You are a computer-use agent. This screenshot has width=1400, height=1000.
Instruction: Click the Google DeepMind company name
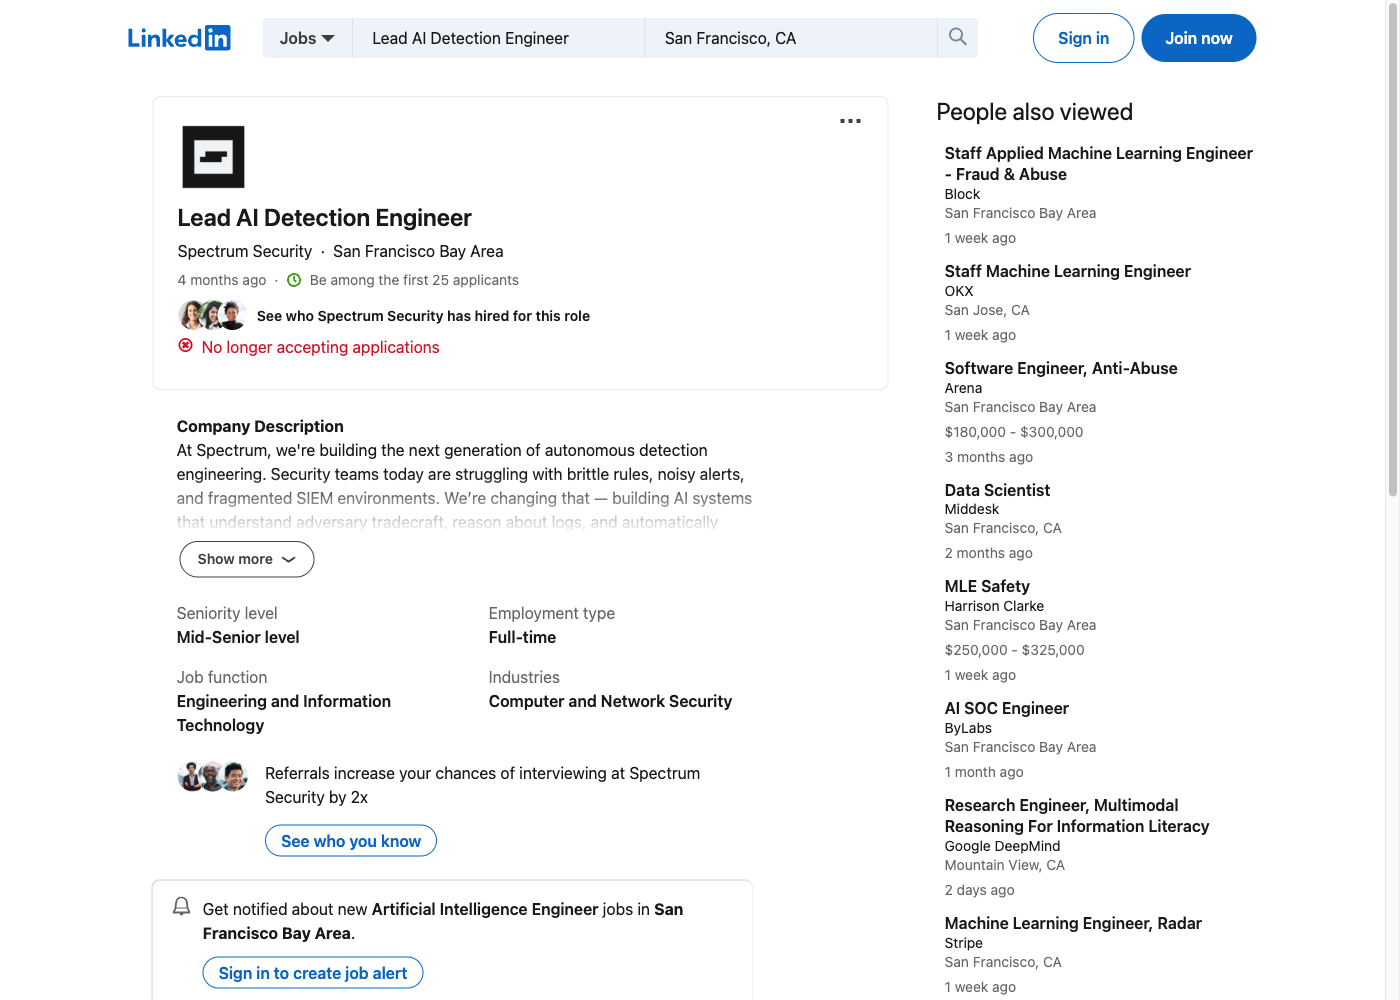click(x=1002, y=846)
